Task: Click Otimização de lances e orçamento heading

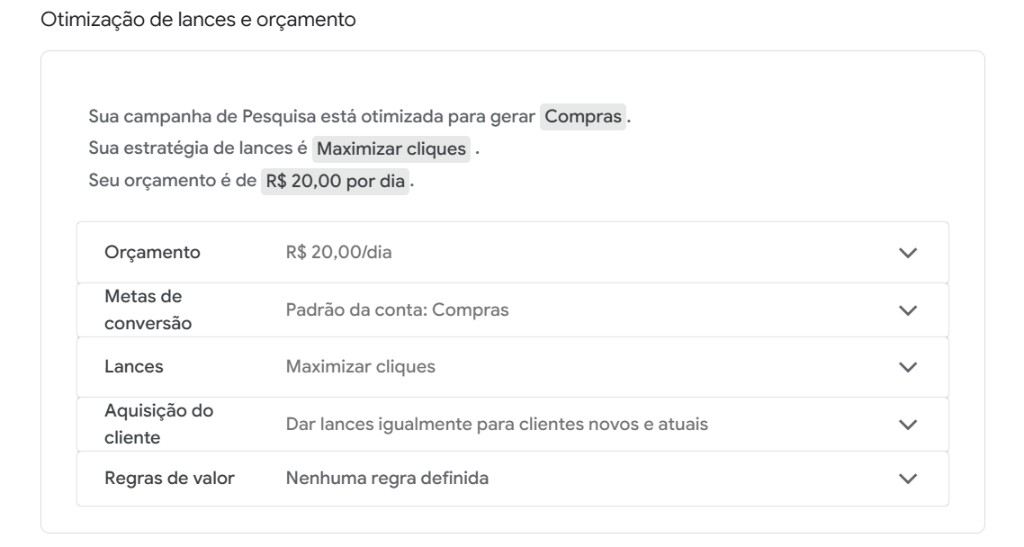Action: coord(198,20)
